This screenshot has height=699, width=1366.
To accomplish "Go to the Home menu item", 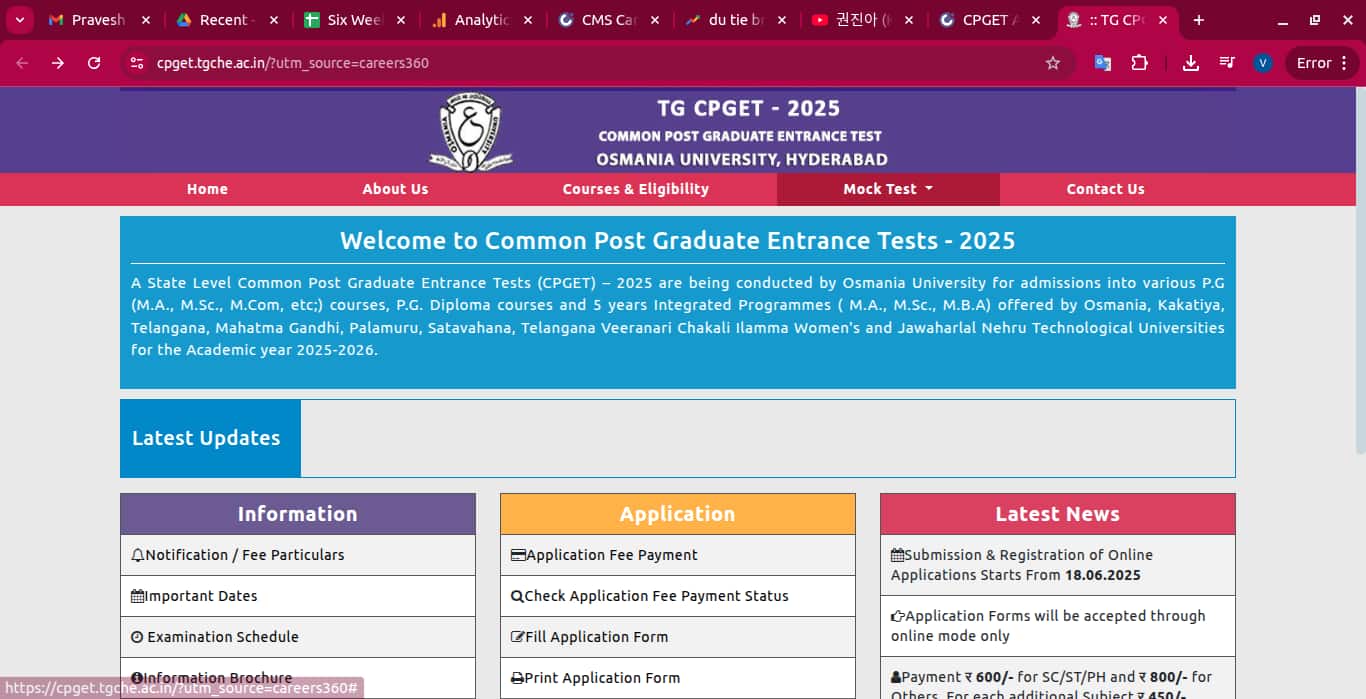I will pyautogui.click(x=207, y=189).
